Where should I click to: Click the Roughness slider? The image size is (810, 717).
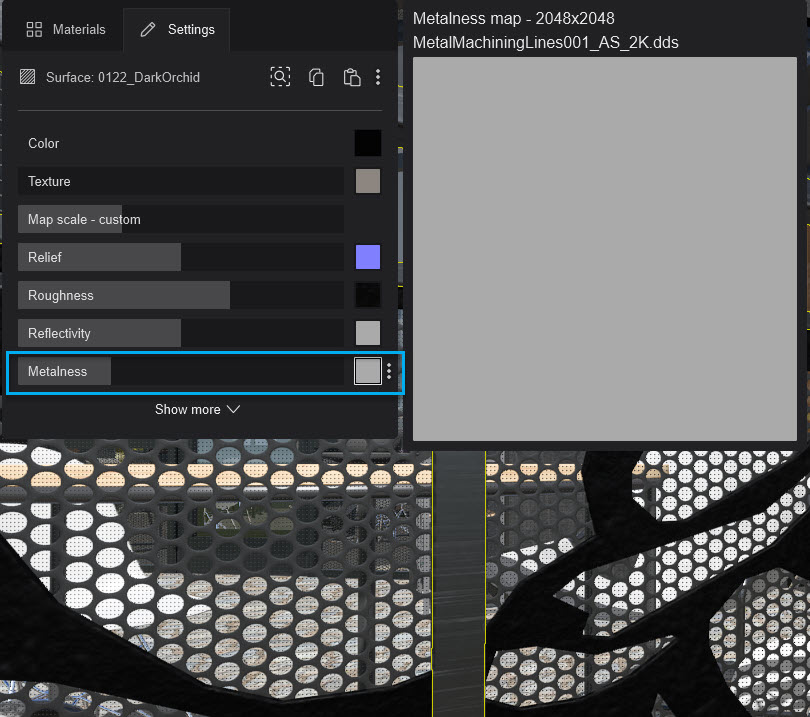pos(181,295)
